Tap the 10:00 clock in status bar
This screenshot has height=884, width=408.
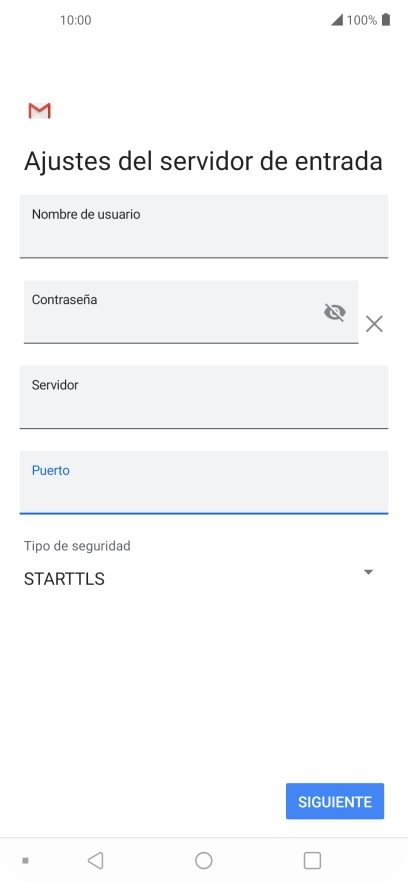coord(76,20)
